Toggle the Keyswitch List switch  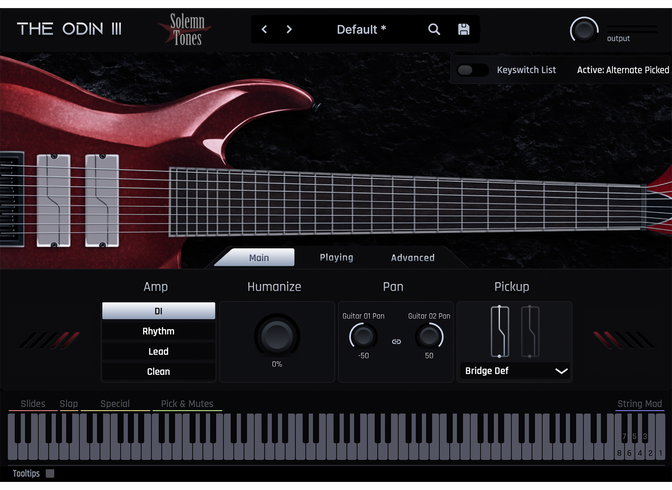(472, 70)
